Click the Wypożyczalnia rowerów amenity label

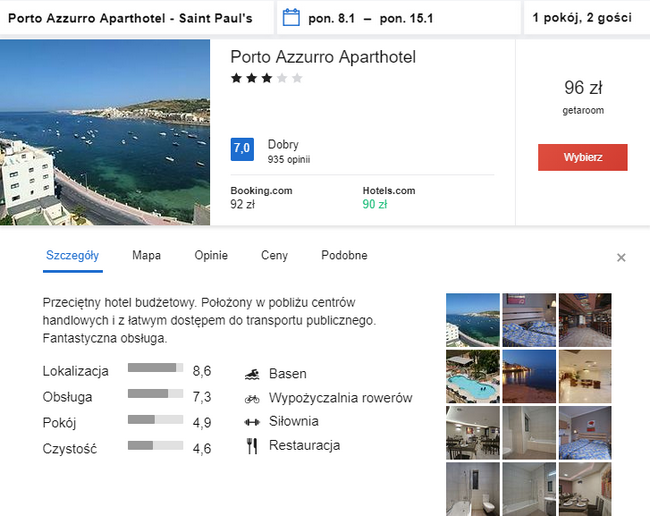click(x=341, y=398)
